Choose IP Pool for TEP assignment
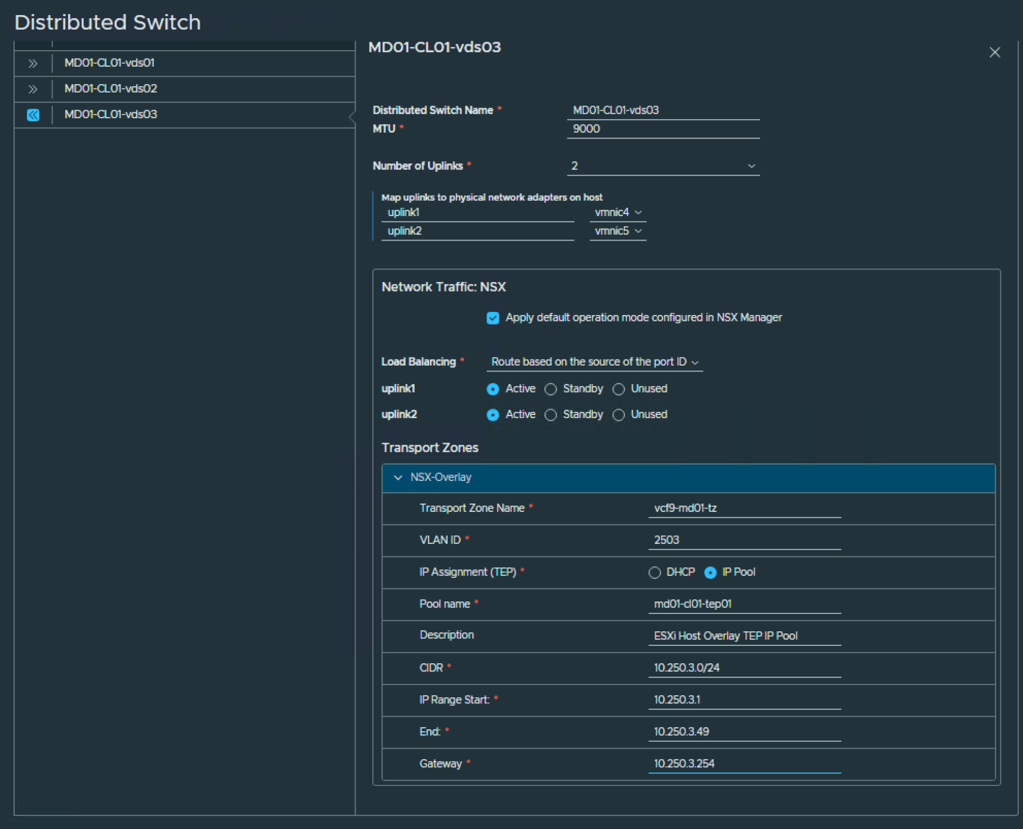This screenshot has height=829, width=1023. [711, 573]
